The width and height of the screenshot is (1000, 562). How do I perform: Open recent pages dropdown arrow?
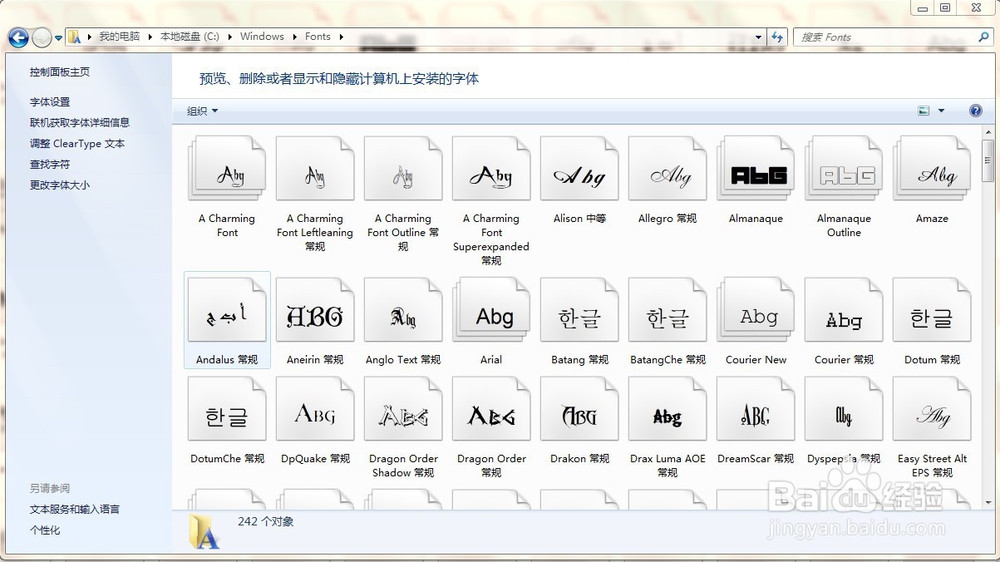pos(58,38)
